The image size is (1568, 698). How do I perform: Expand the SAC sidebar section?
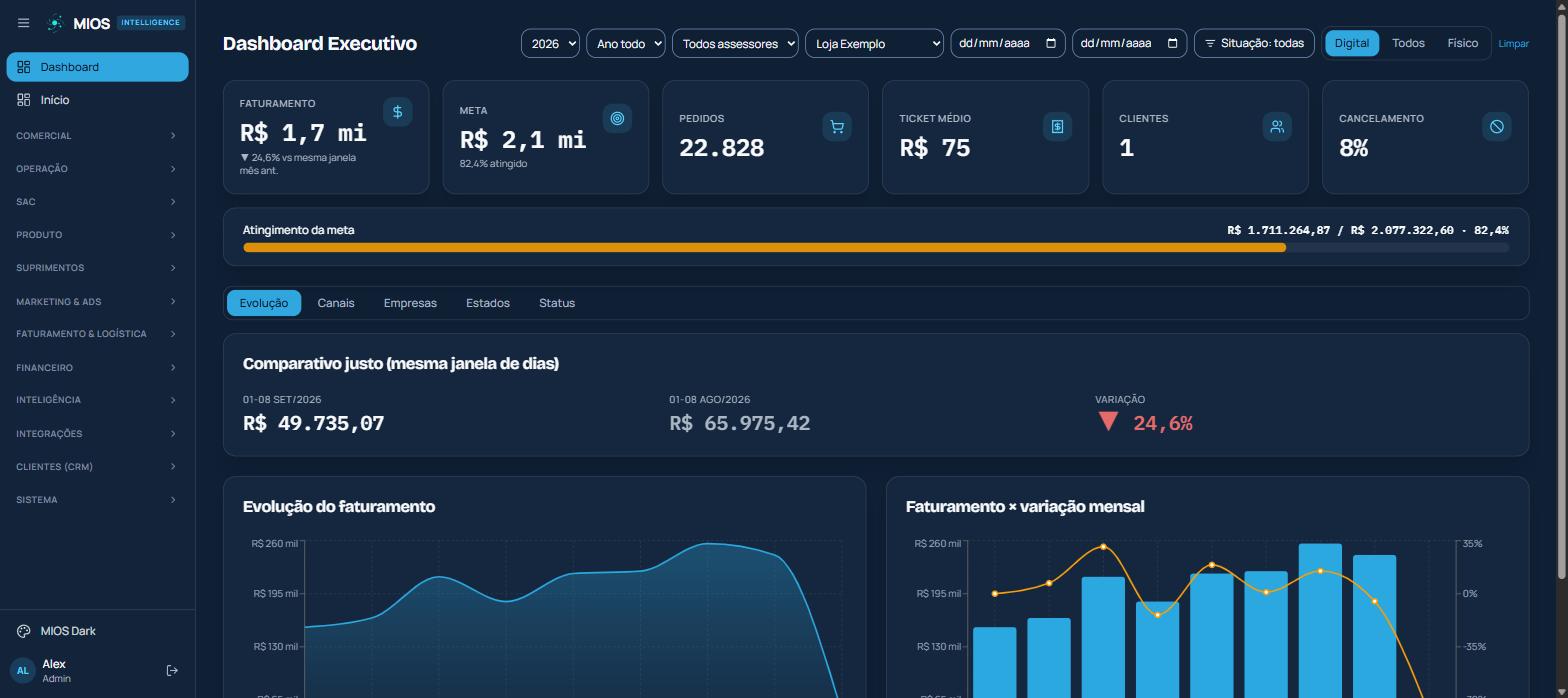[x=97, y=202]
